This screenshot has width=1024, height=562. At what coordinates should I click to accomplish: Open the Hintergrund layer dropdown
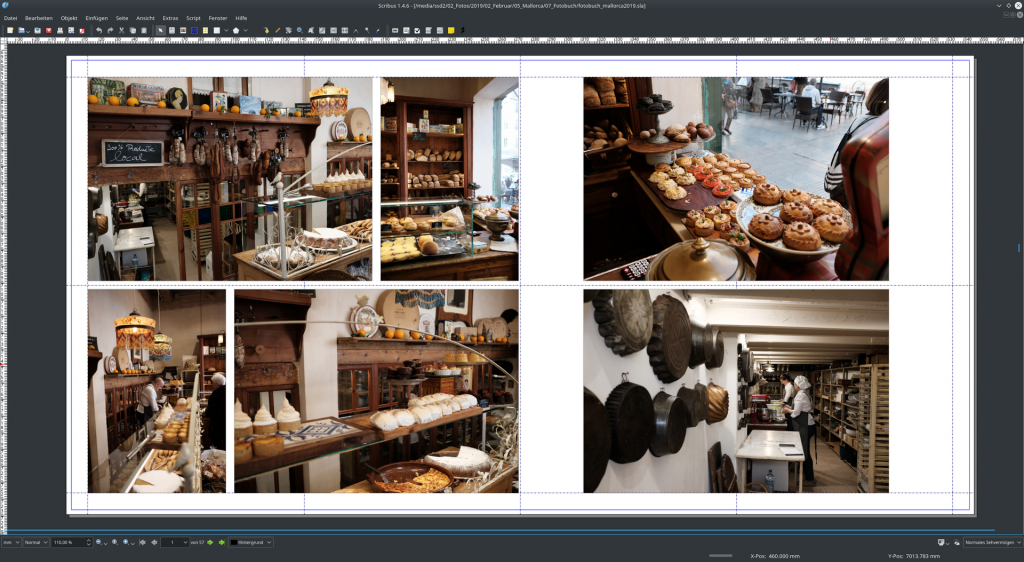point(251,542)
